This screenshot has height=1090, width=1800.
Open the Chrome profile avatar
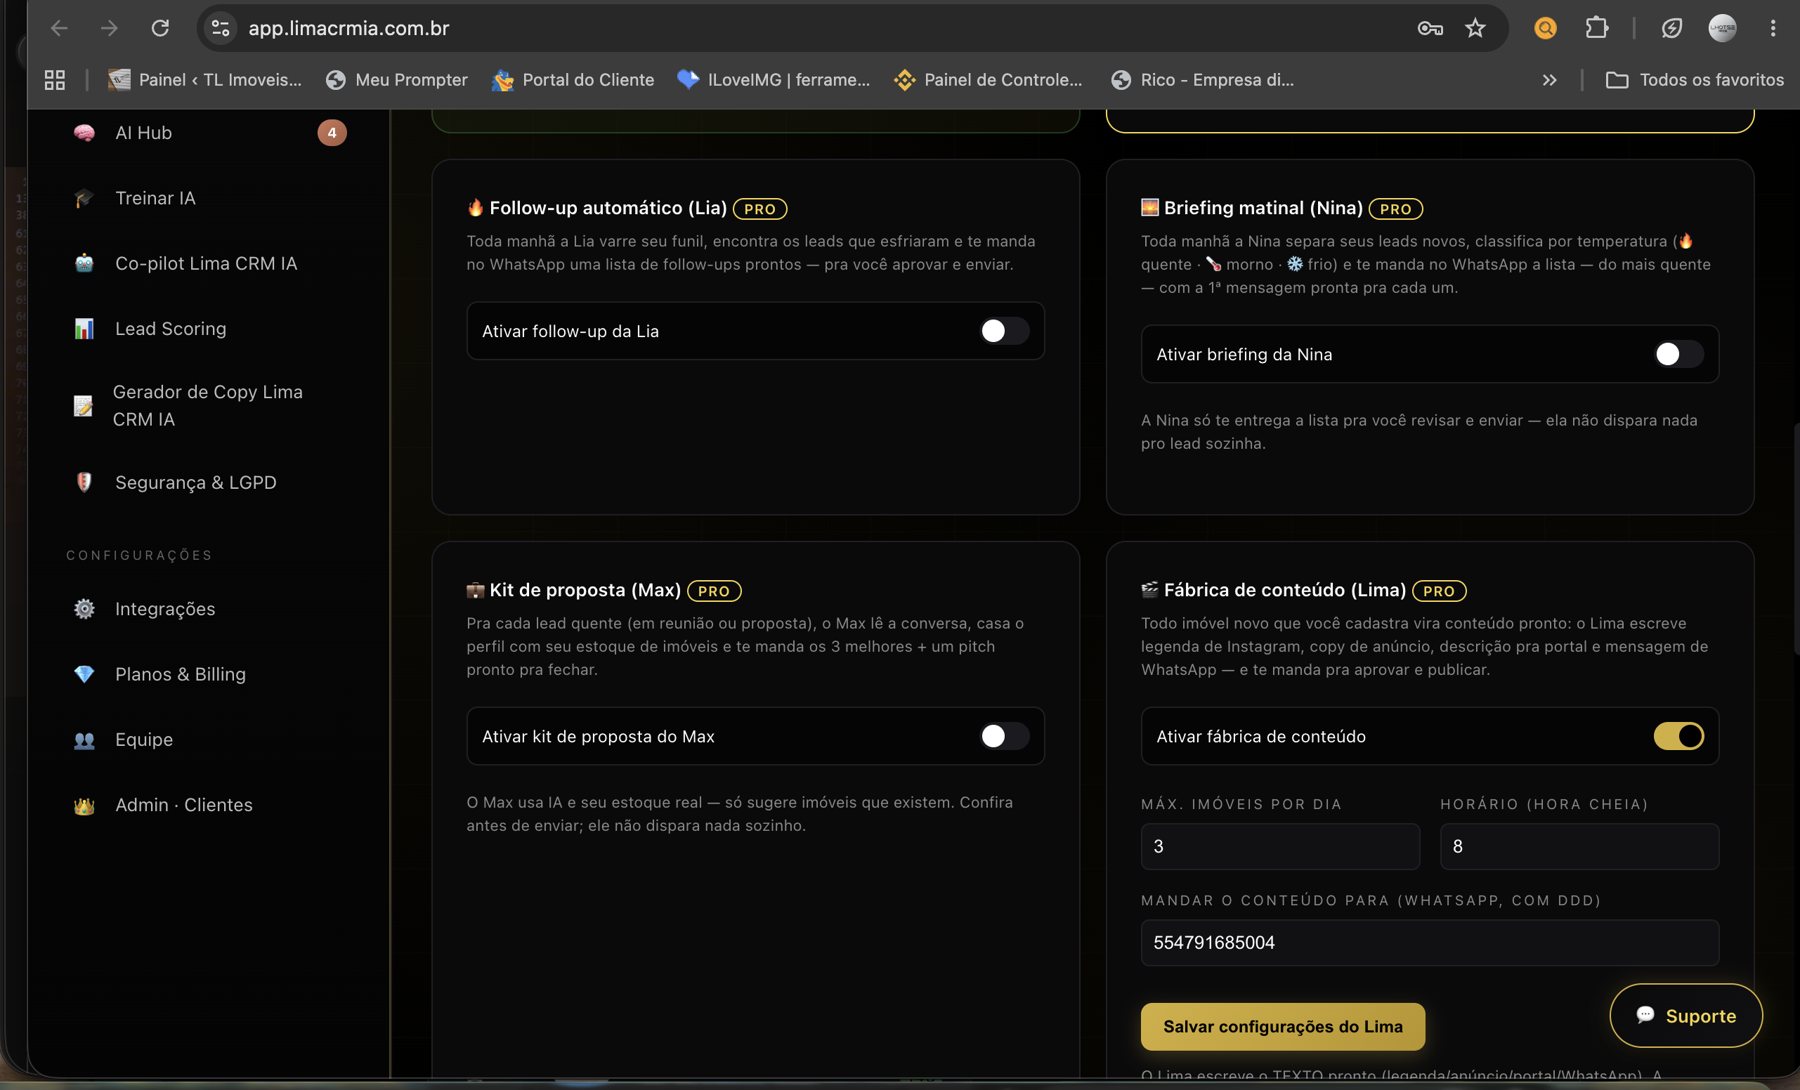[x=1722, y=28]
